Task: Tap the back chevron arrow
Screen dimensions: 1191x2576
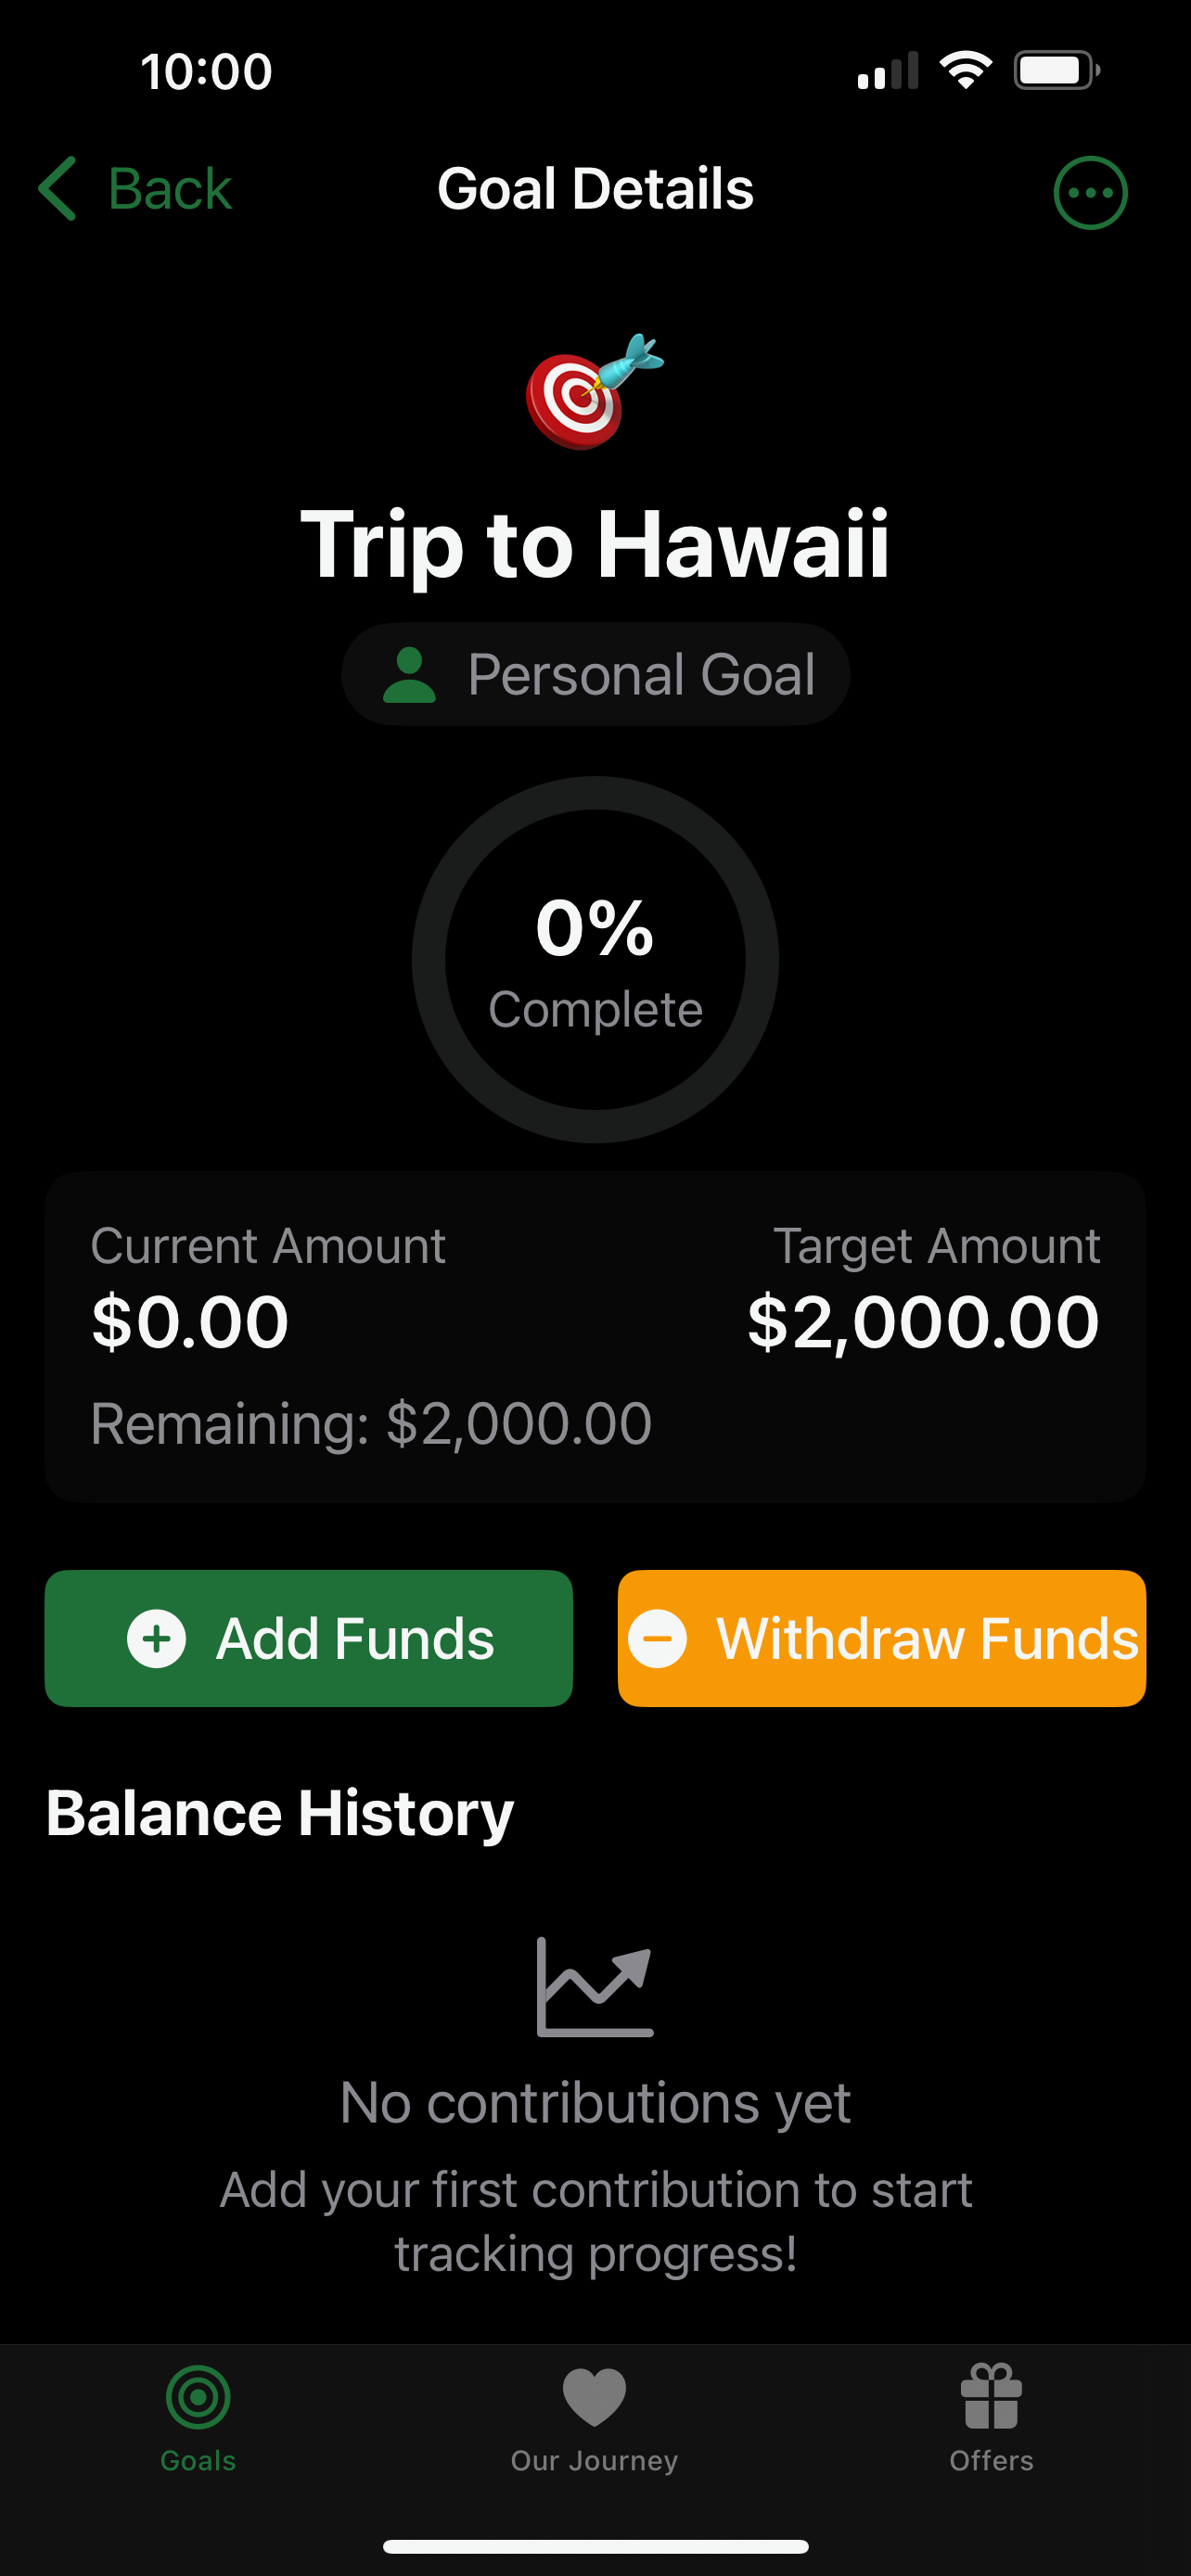Action: click(58, 188)
